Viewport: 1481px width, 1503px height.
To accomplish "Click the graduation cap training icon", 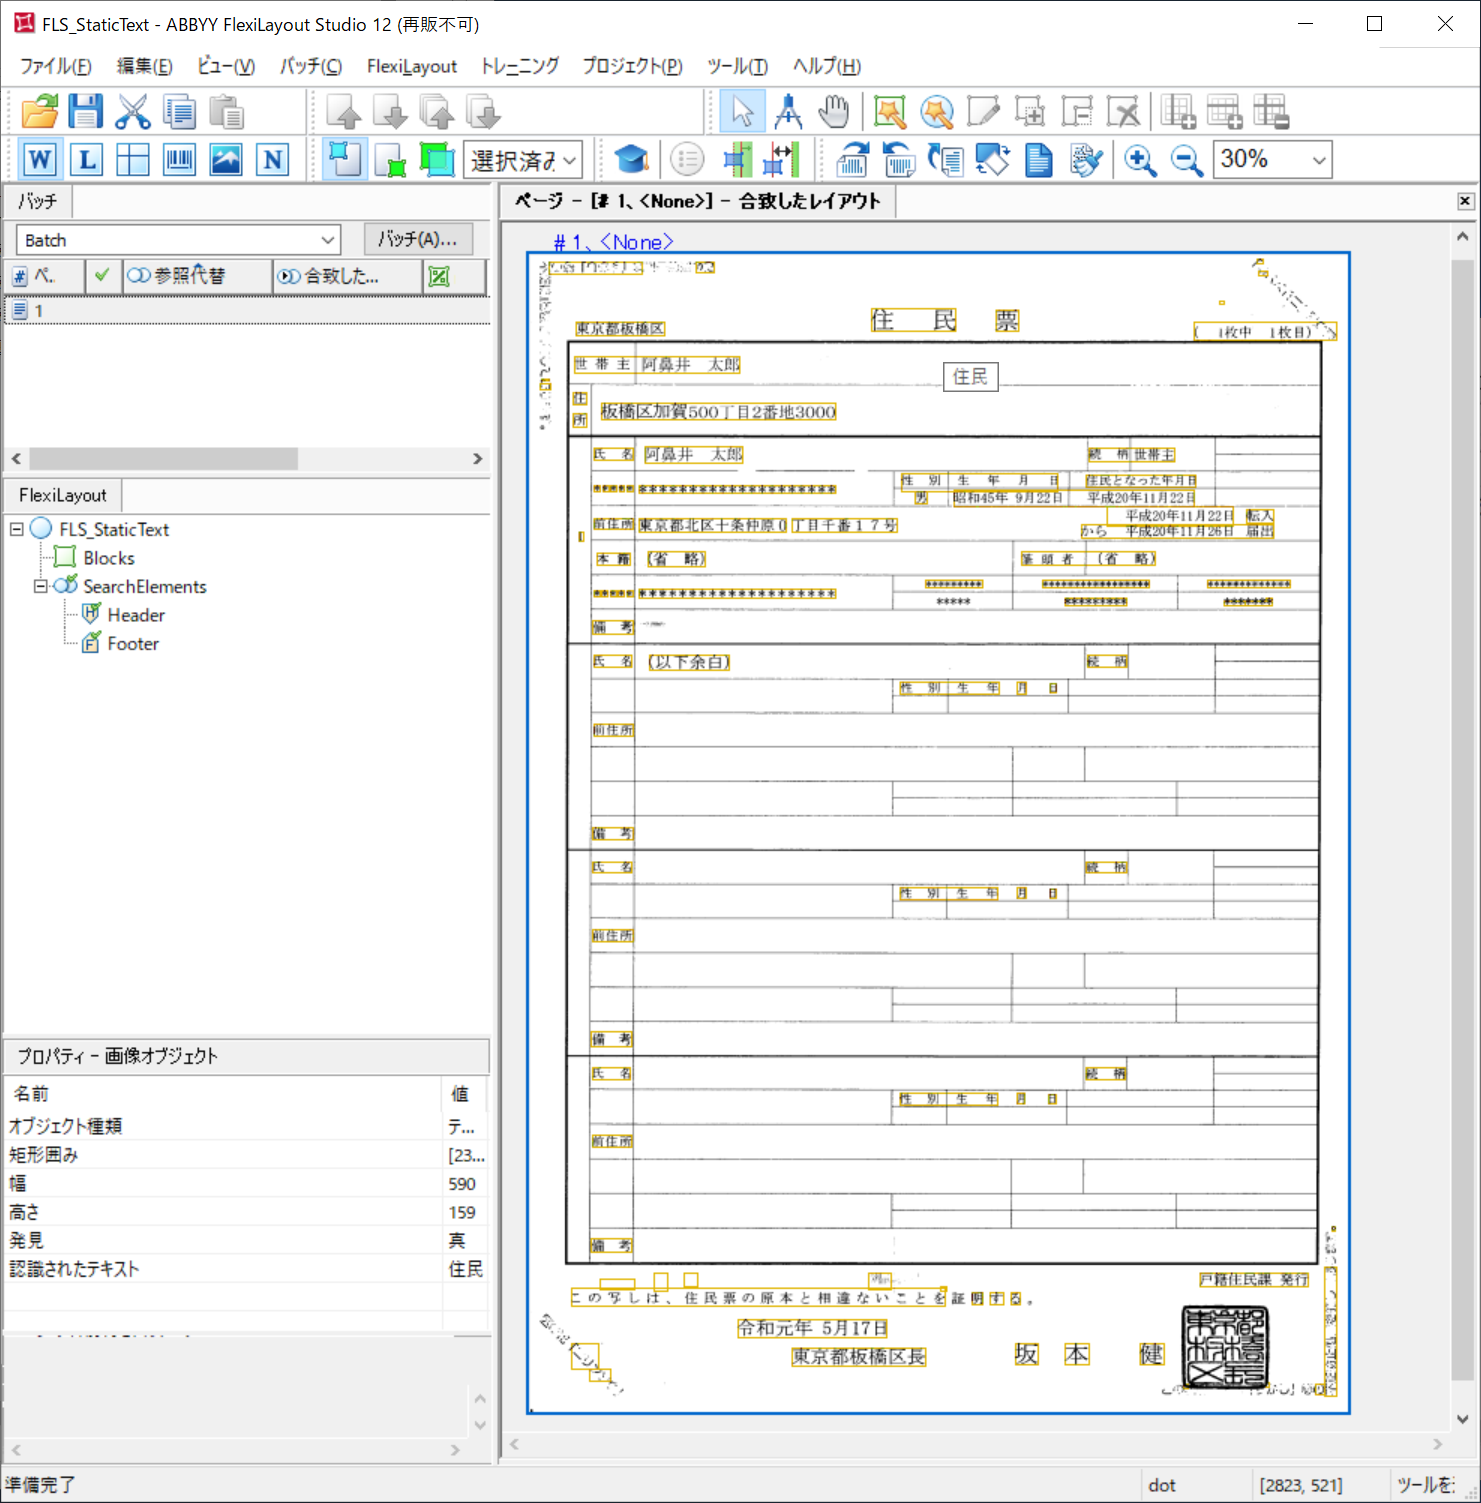I will click(x=631, y=159).
